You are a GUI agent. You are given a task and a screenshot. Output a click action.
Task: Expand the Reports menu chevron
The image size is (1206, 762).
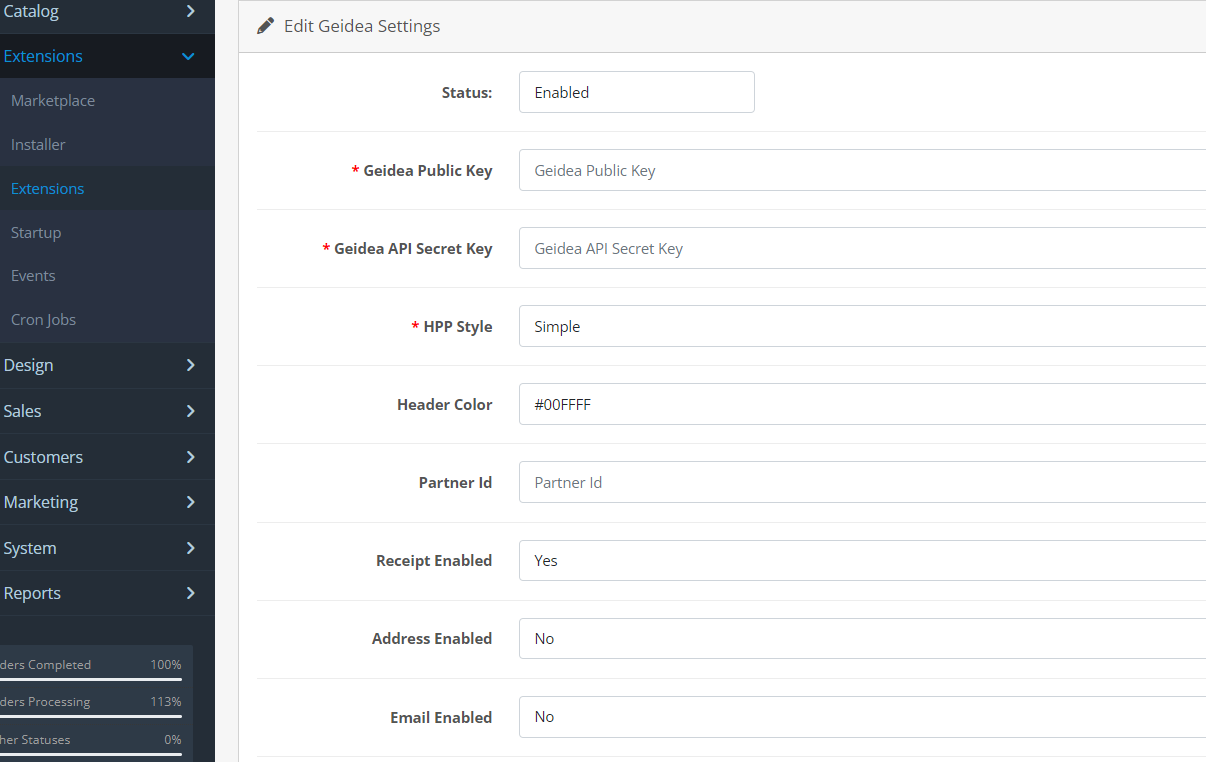(x=190, y=593)
